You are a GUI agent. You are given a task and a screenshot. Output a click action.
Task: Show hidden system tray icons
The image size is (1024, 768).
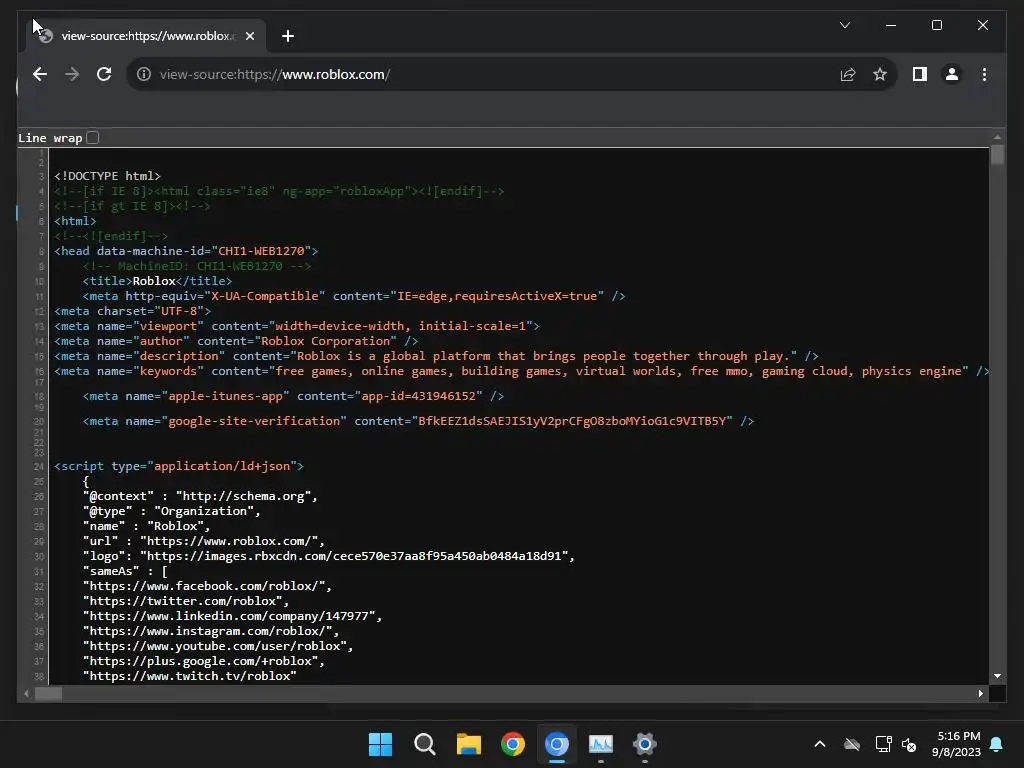(x=820, y=744)
